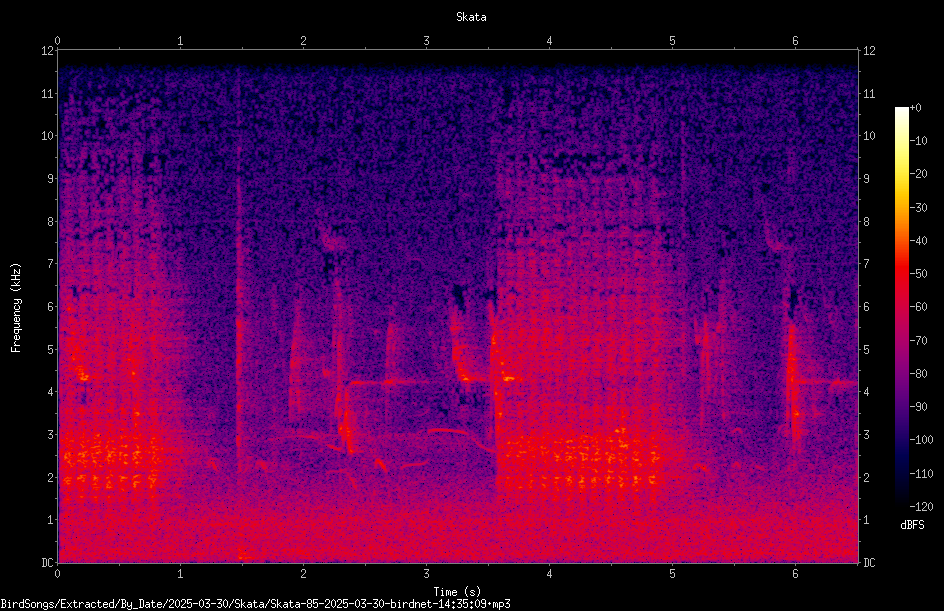Click "12" on the left frequency axis
Image resolution: width=944 pixels, height=611 pixels.
click(47, 51)
